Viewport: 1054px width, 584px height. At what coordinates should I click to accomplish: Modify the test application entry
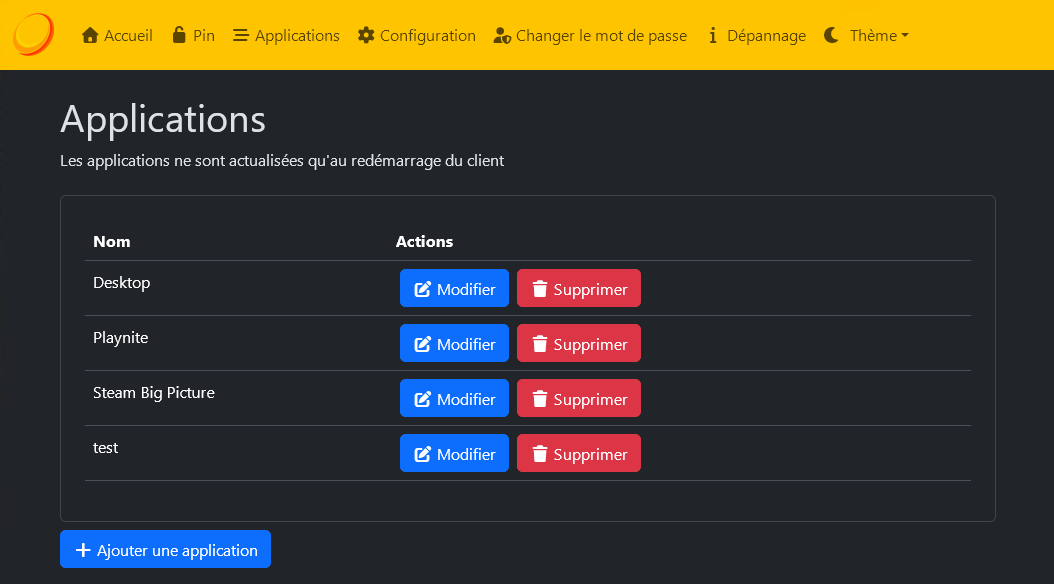454,453
